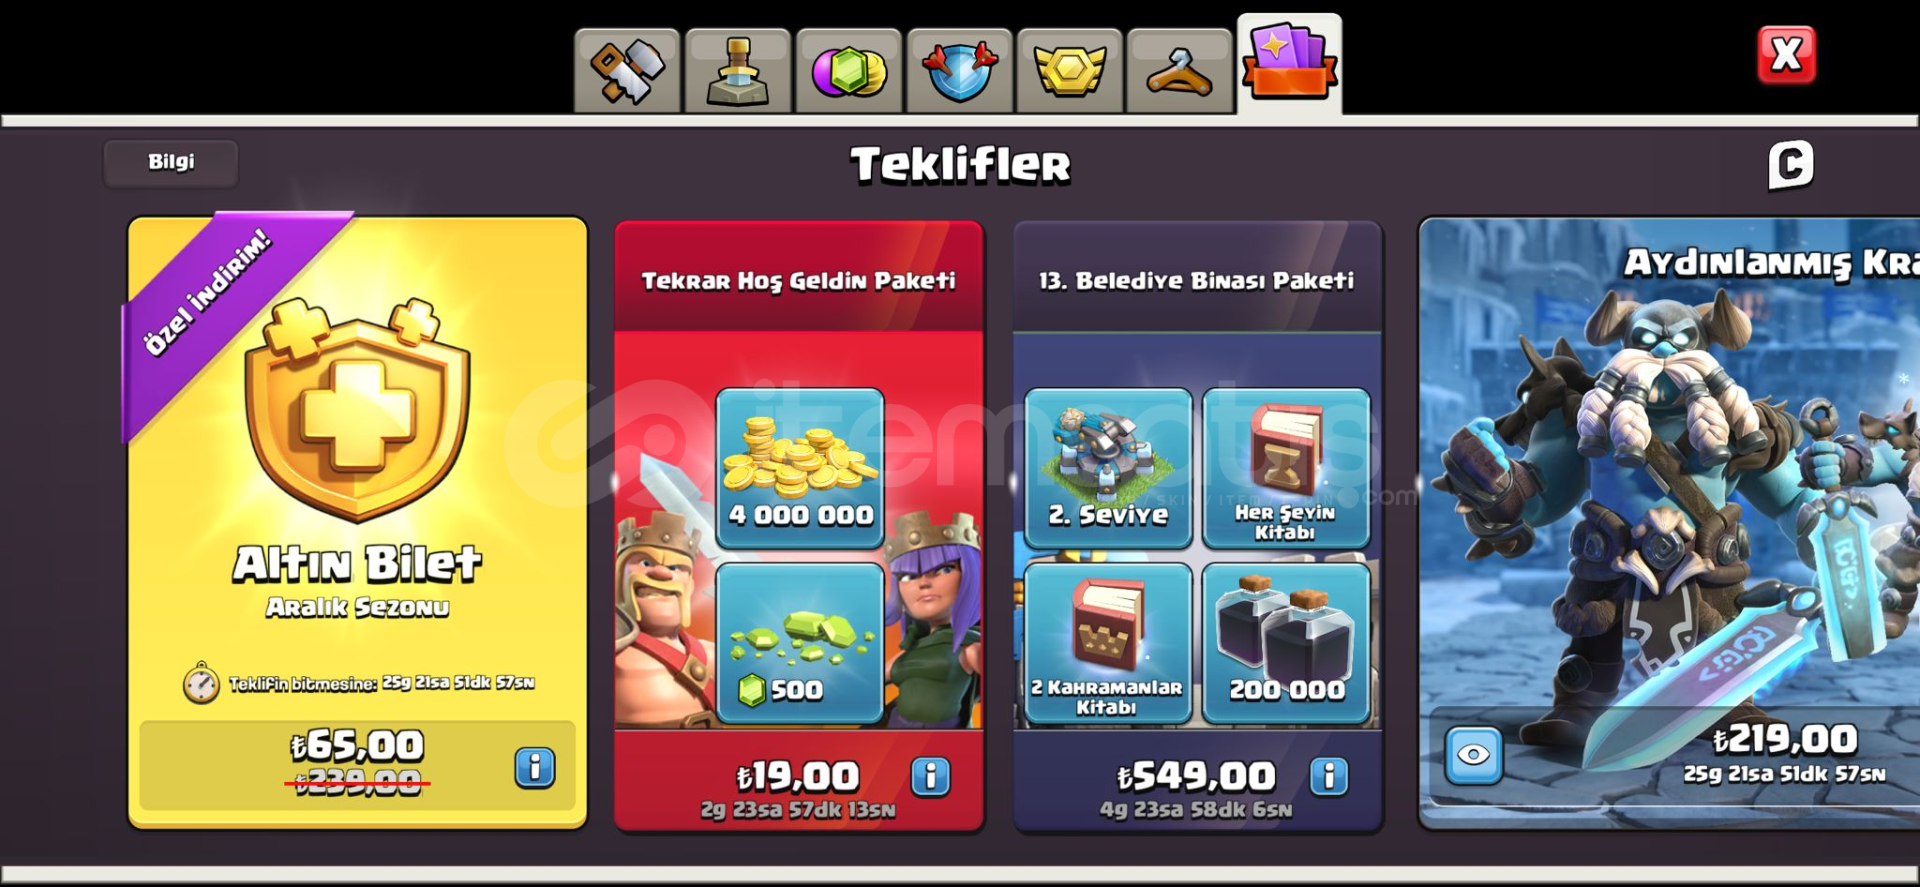Image resolution: width=1920 pixels, height=887 pixels.
Task: Click the Bilgi button
Action: (x=171, y=162)
